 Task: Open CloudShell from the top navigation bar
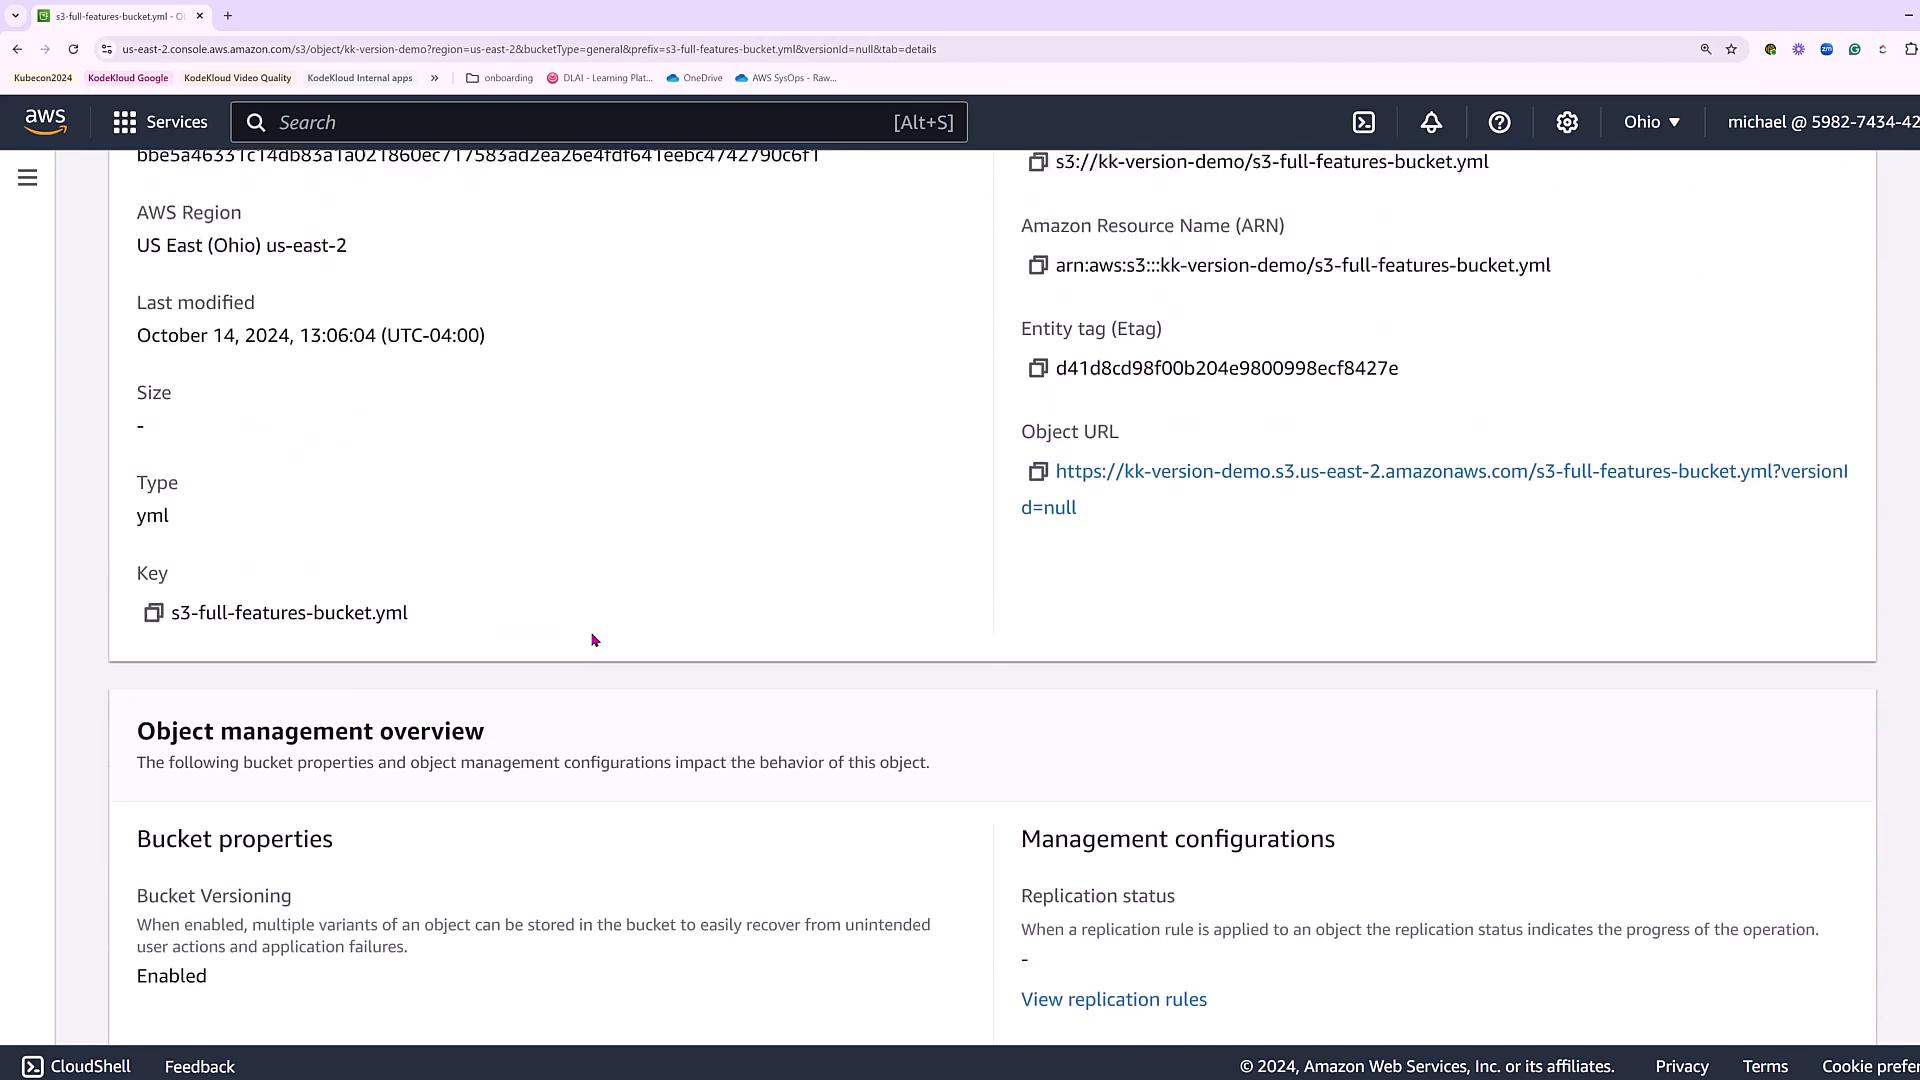1364,122
